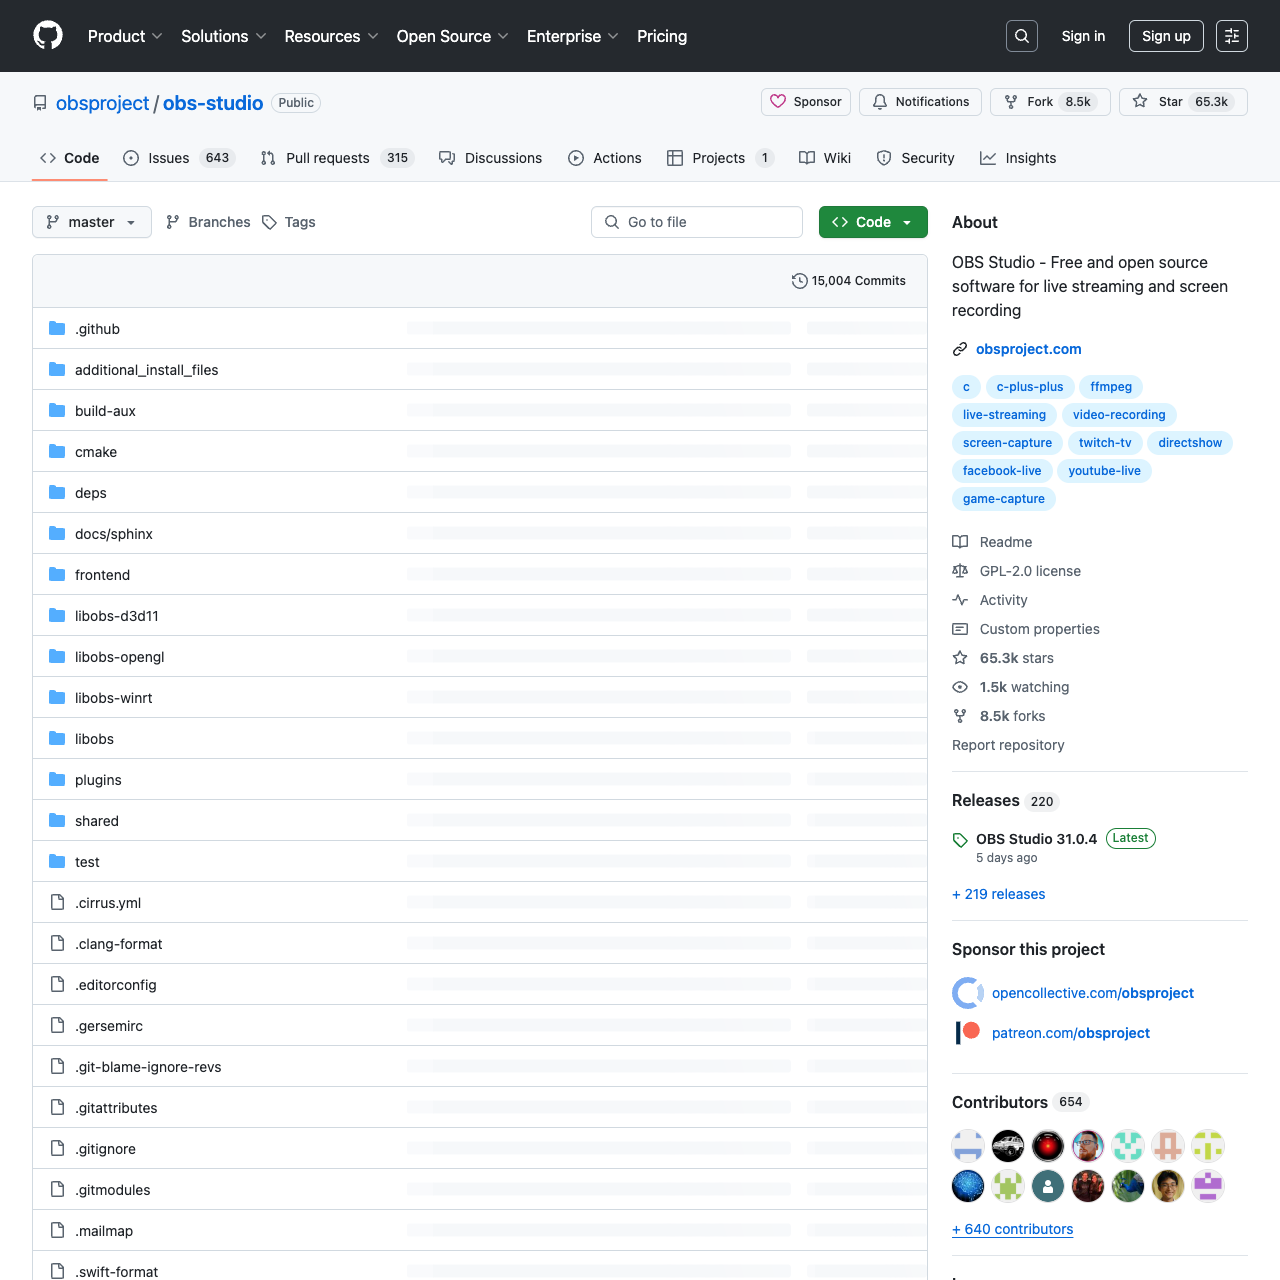Click the Sign in link
Image resolution: width=1280 pixels, height=1280 pixels.
tap(1083, 36)
